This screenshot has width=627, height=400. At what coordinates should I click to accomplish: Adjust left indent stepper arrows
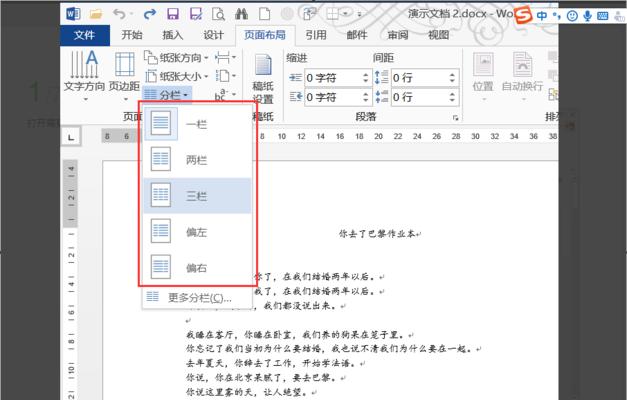click(x=365, y=78)
